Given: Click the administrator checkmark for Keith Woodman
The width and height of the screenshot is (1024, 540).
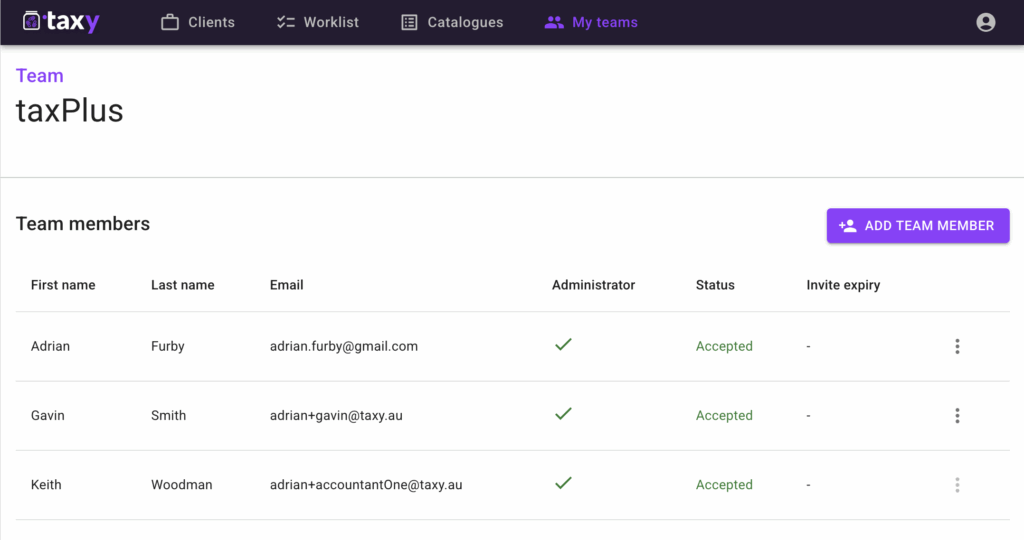Looking at the screenshot, I should pos(564,483).
